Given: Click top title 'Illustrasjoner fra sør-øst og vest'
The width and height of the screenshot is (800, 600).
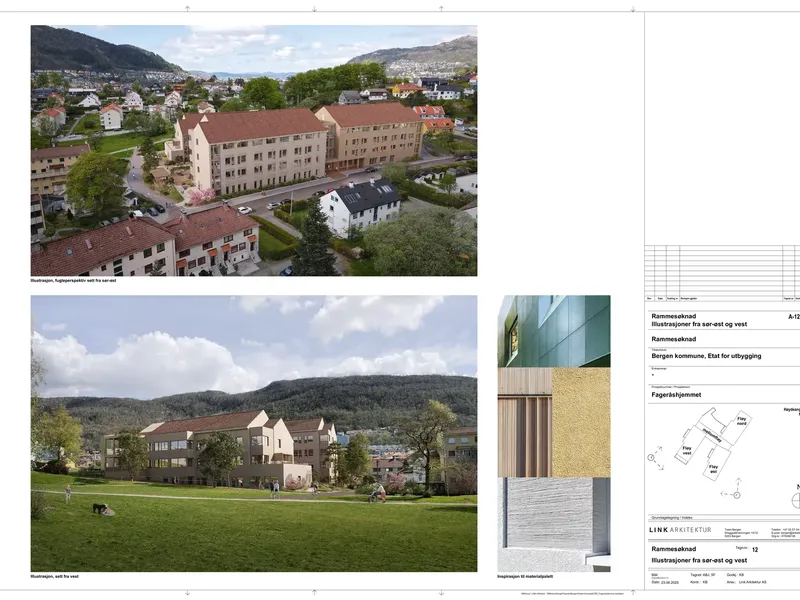Looking at the screenshot, I should tap(699, 324).
